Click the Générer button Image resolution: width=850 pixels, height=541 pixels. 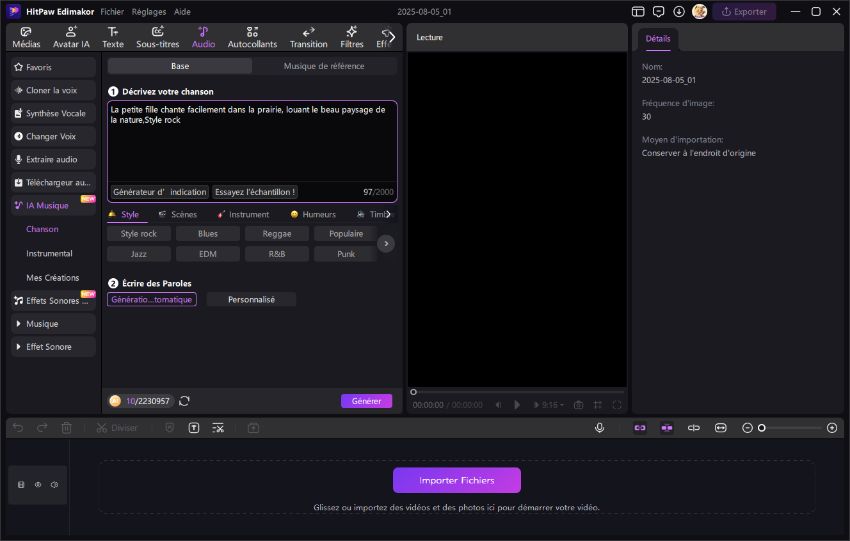click(x=366, y=401)
